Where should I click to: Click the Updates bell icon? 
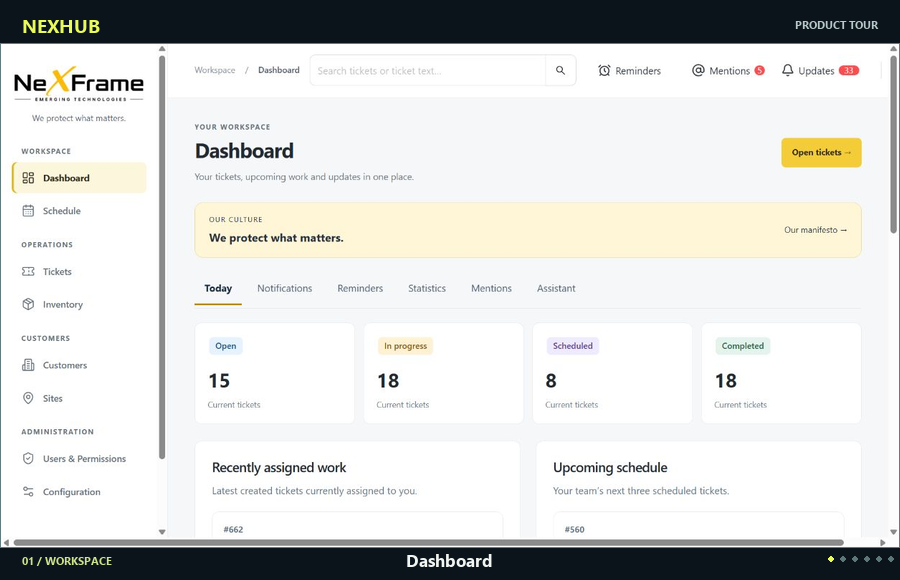click(x=788, y=70)
